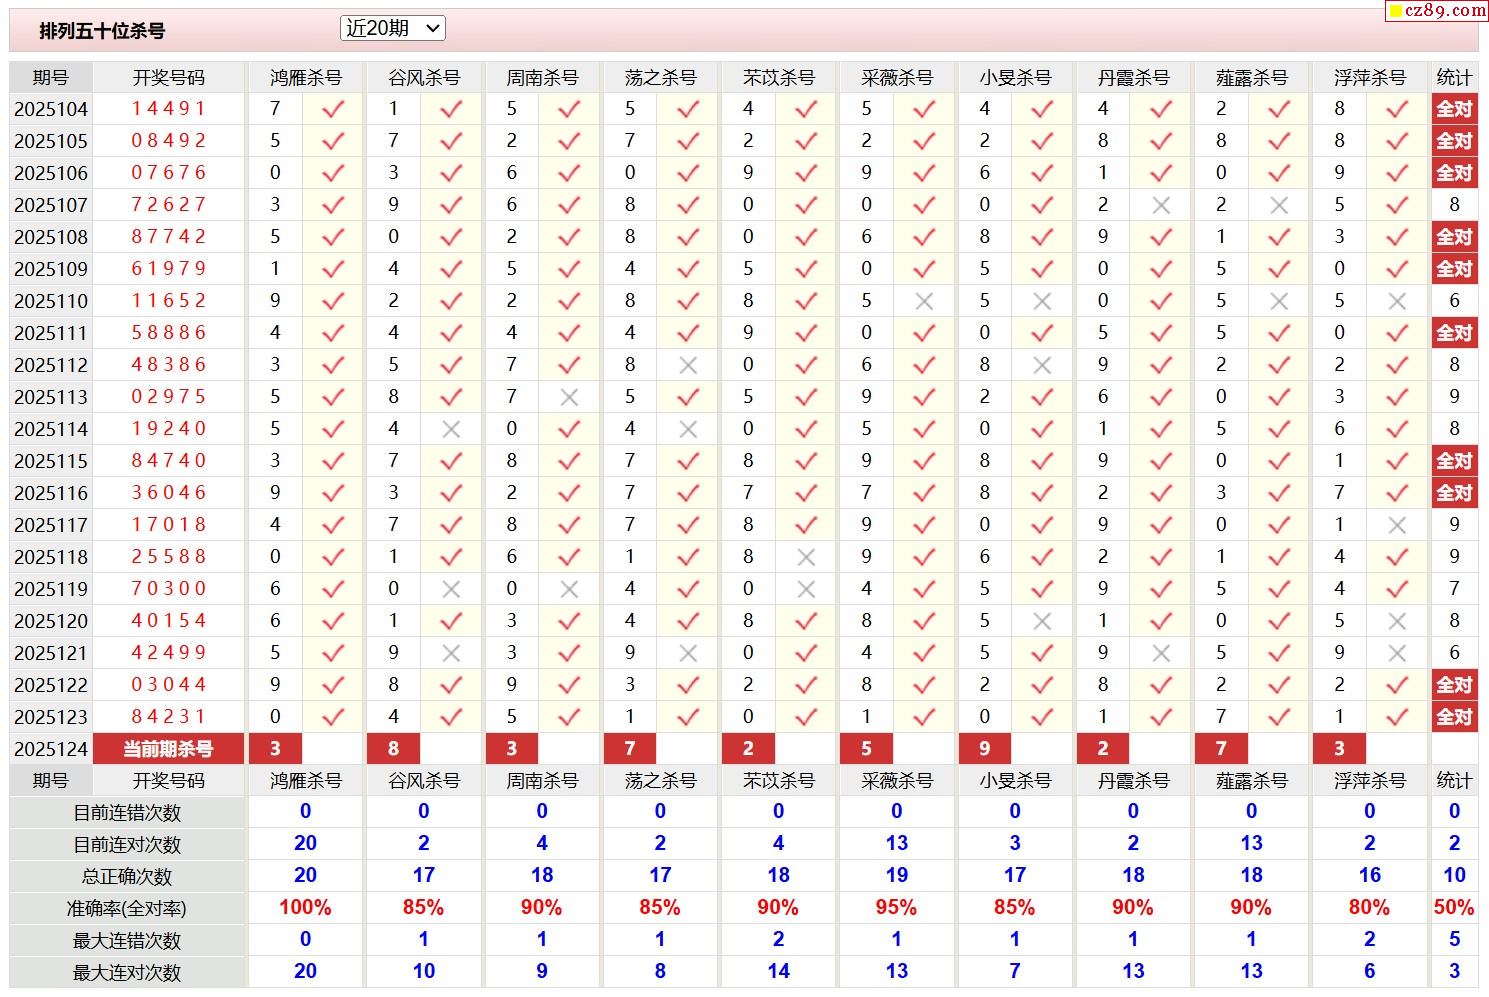Click the drawn number 36046

(x=168, y=493)
